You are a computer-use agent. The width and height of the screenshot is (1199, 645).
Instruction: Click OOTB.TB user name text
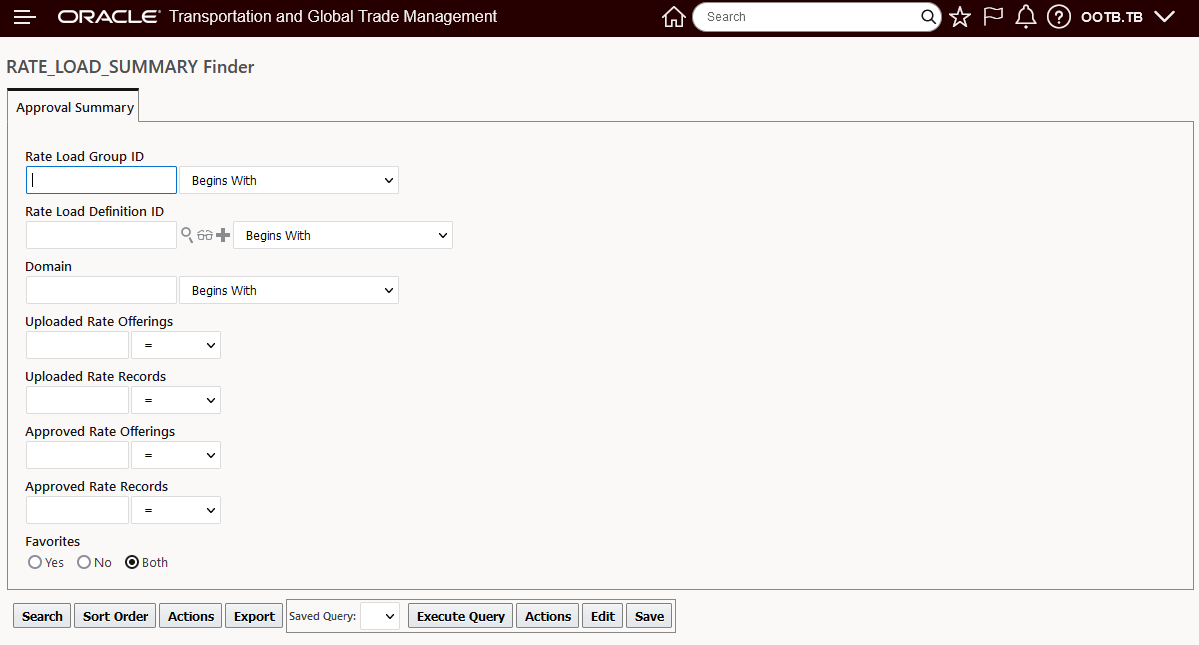(1111, 17)
